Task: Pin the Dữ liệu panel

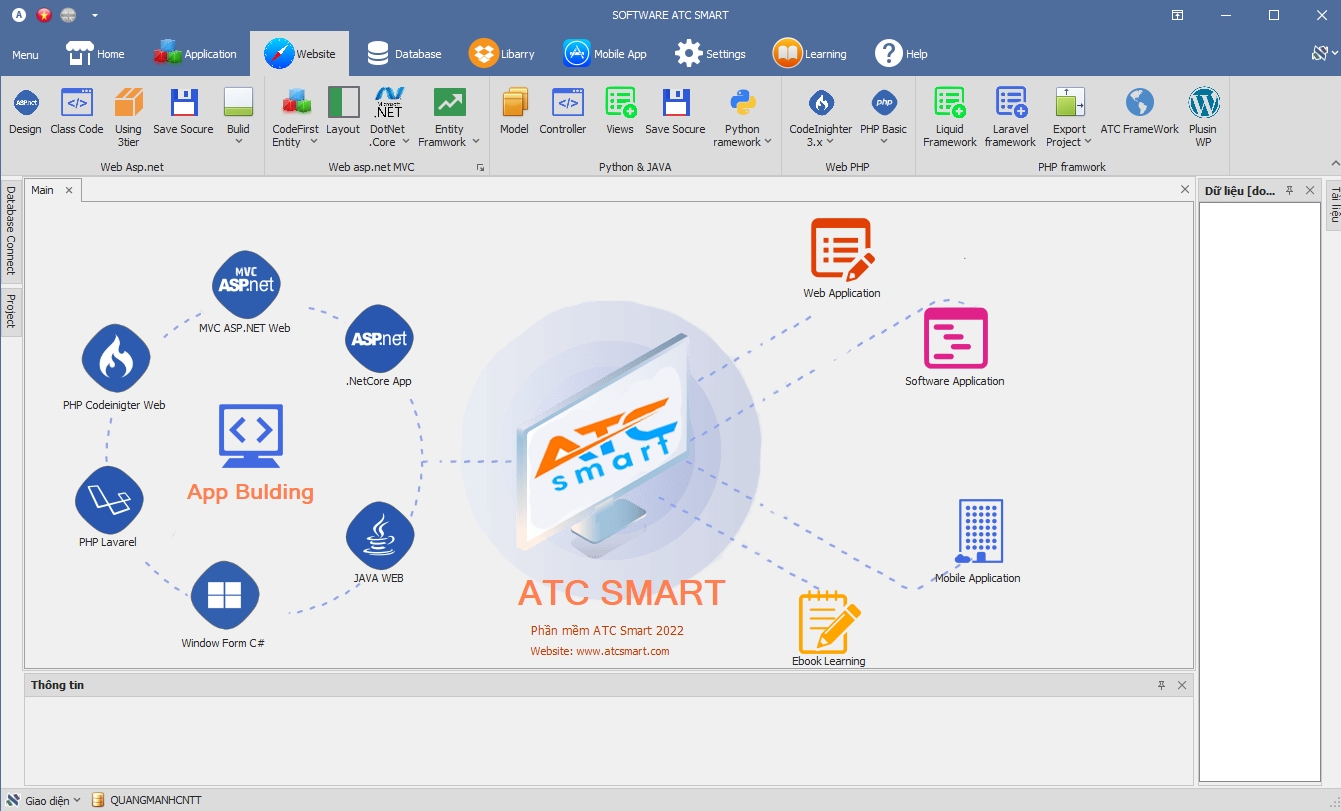Action: pos(1290,190)
